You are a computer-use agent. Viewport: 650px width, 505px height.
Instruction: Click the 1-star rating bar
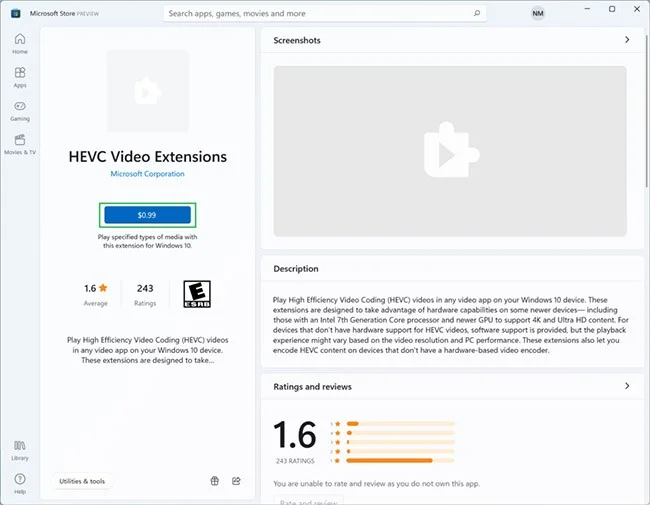[400, 460]
